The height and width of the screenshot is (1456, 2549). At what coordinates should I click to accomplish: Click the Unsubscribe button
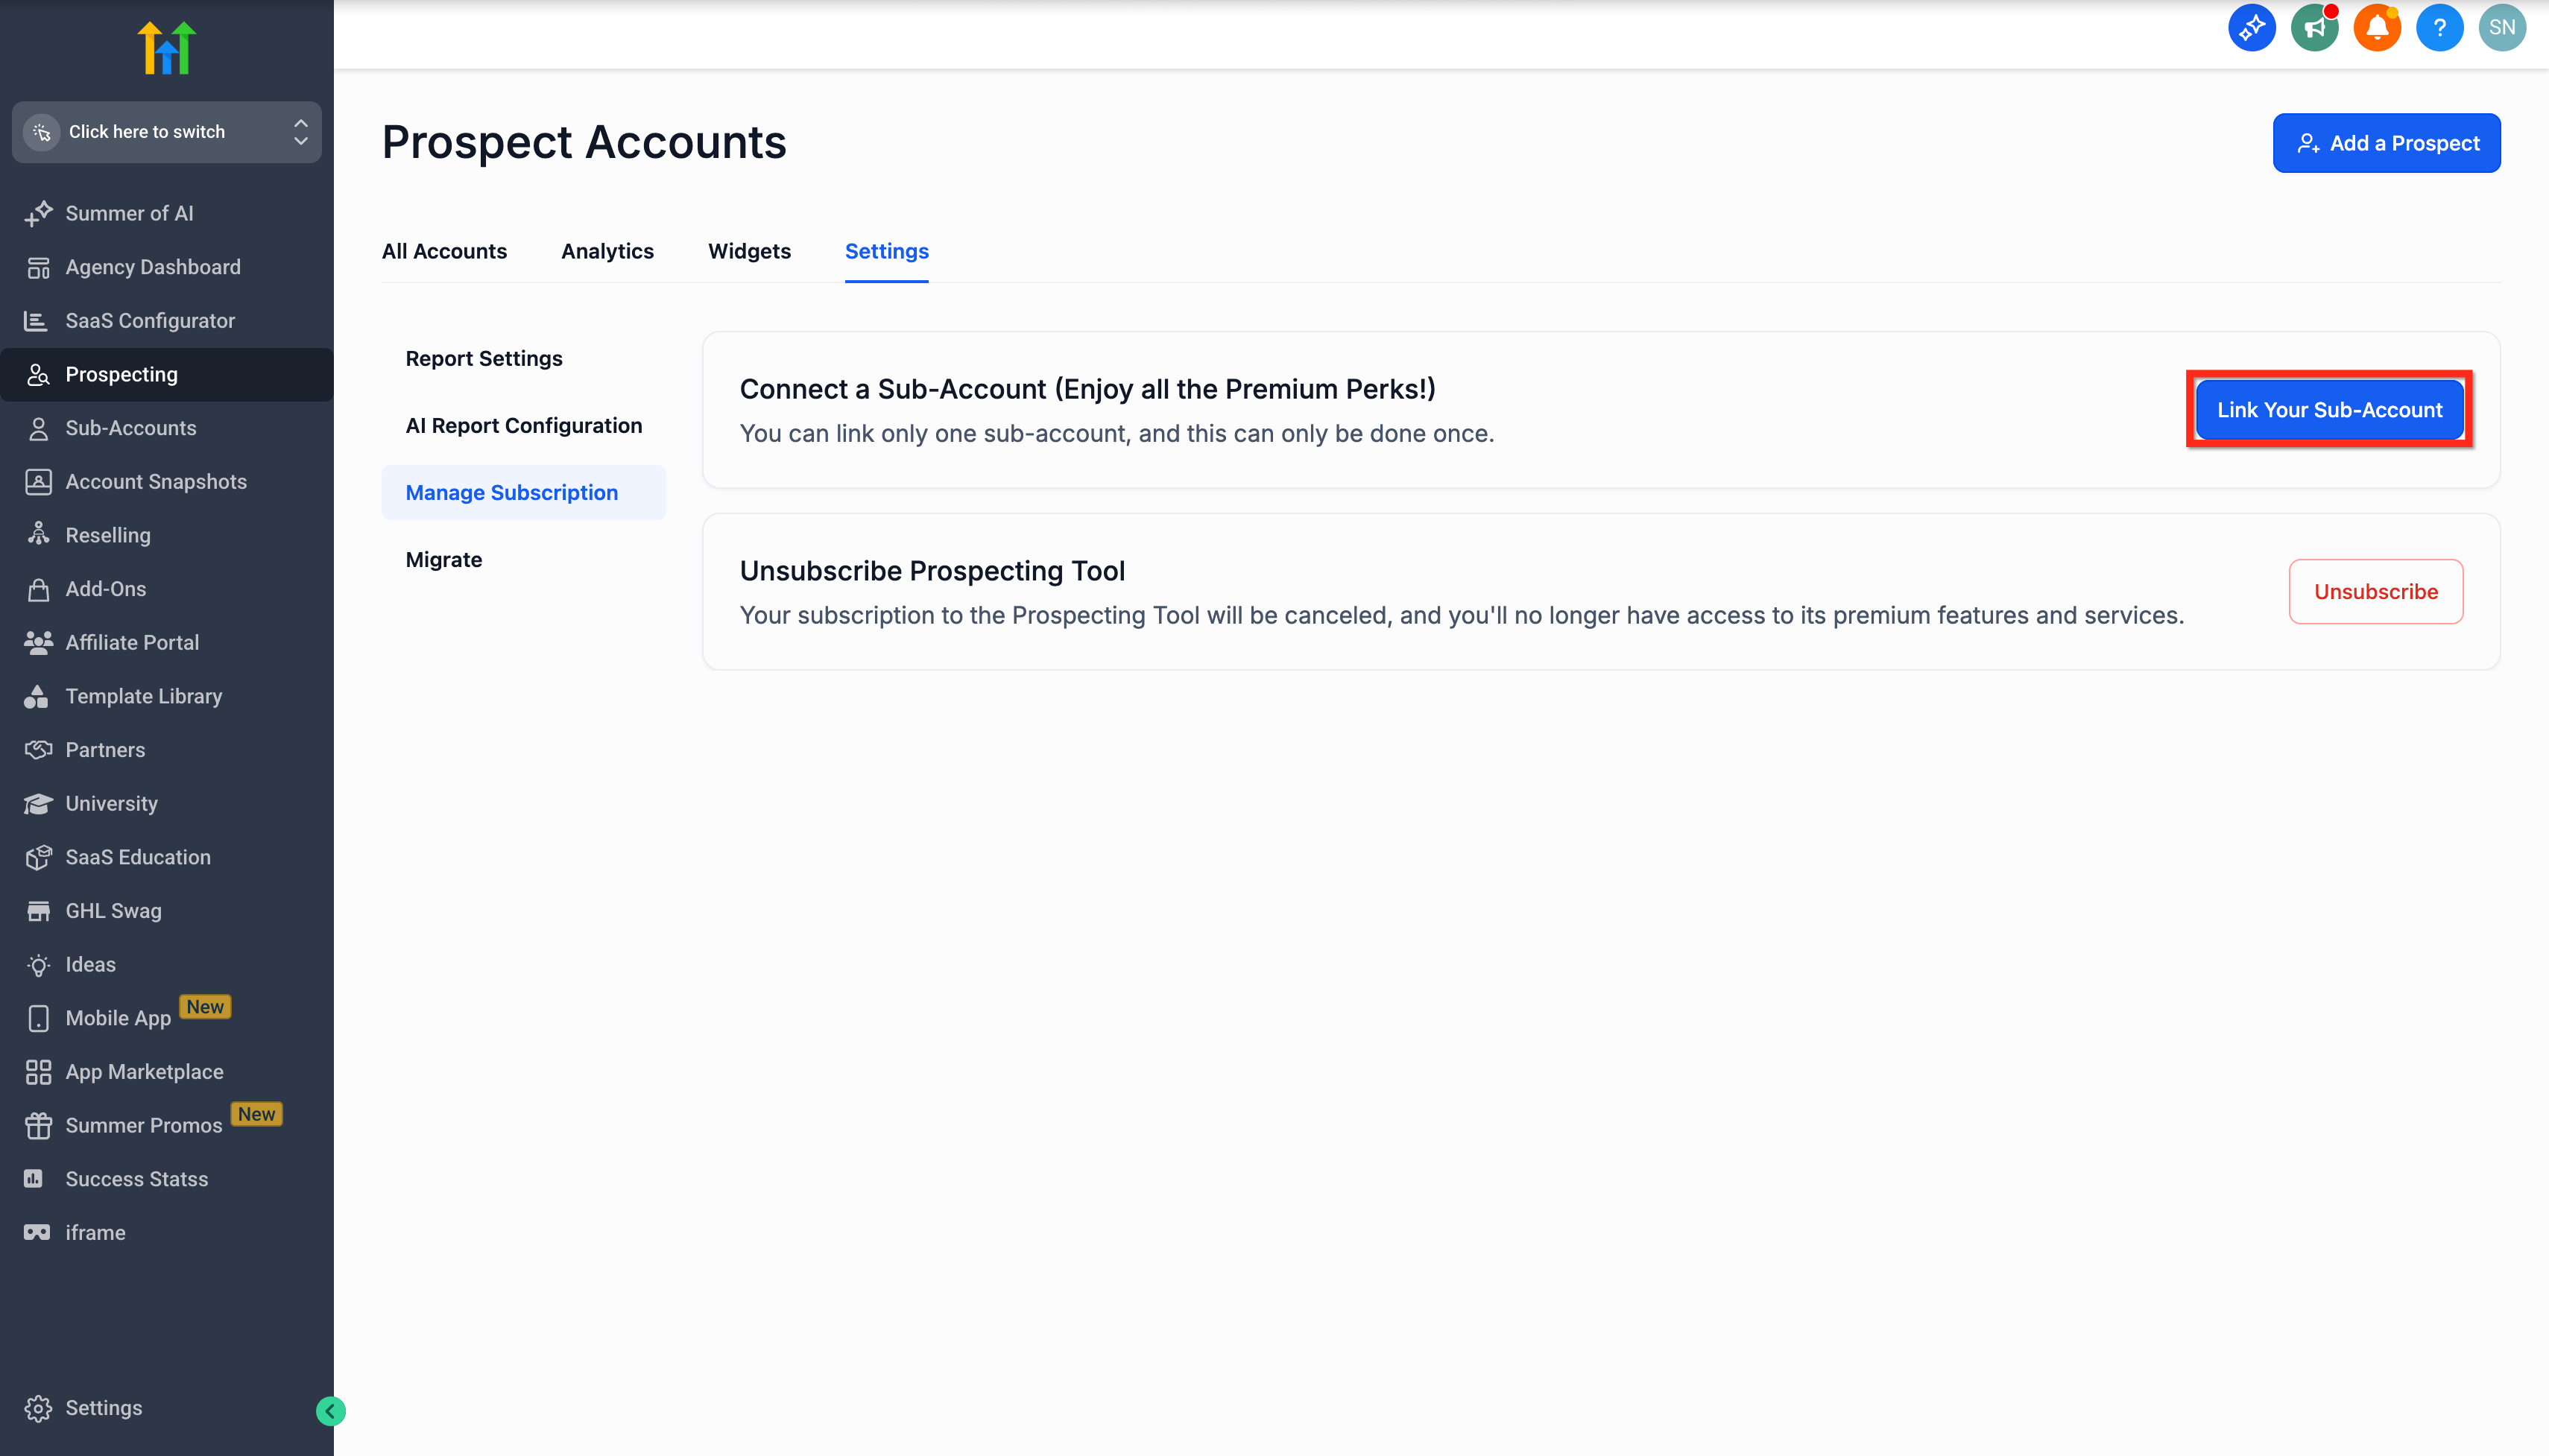[x=2375, y=592]
